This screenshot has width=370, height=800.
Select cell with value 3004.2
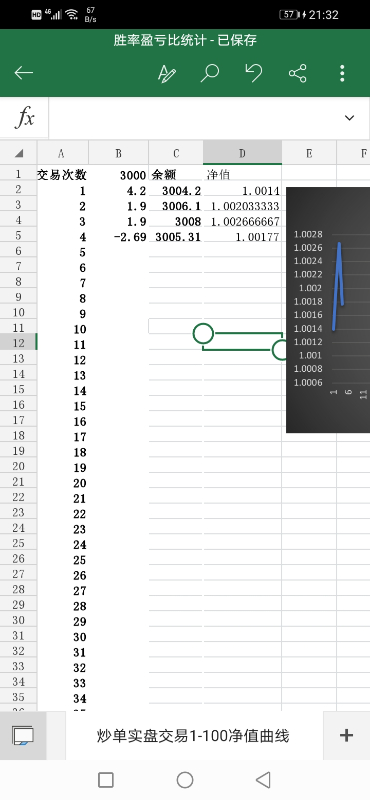click(176, 191)
